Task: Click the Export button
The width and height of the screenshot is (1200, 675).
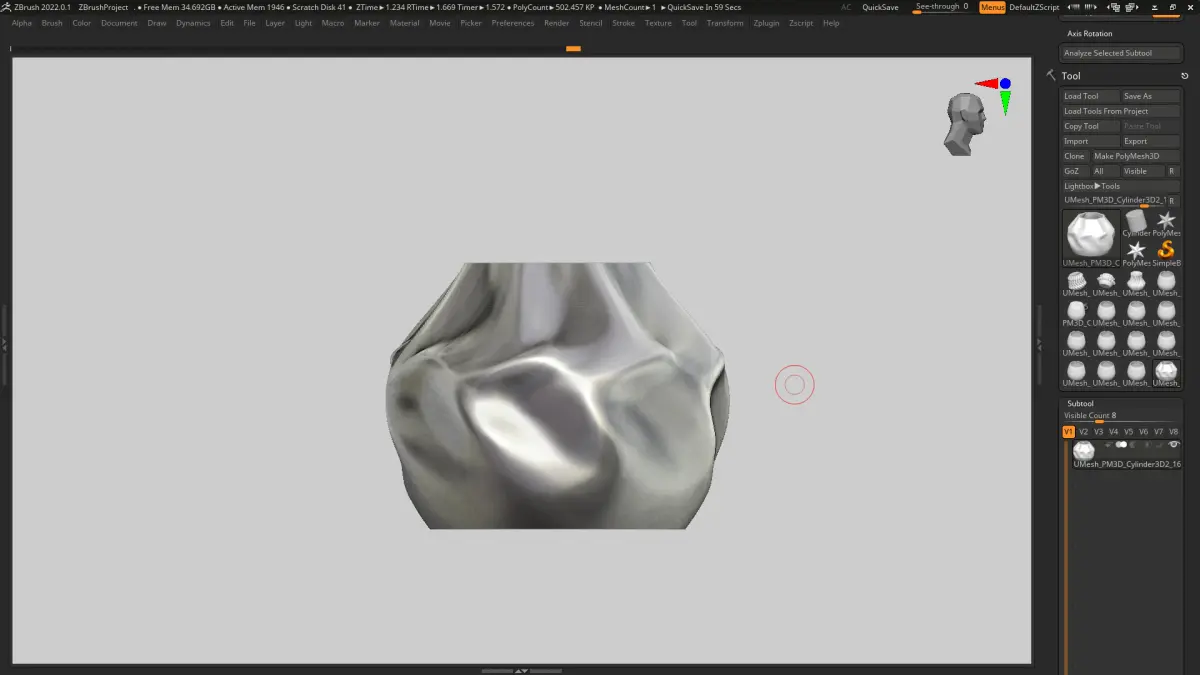Action: coord(1151,141)
